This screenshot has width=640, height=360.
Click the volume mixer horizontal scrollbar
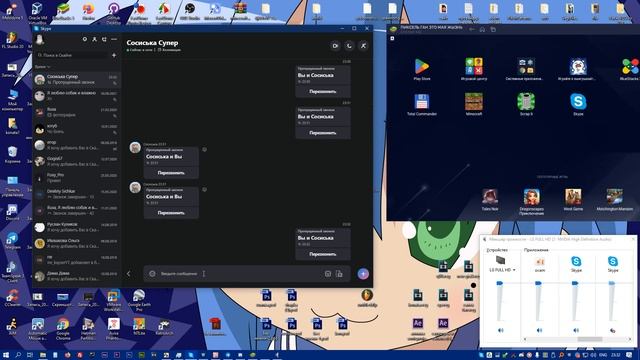(x=589, y=339)
